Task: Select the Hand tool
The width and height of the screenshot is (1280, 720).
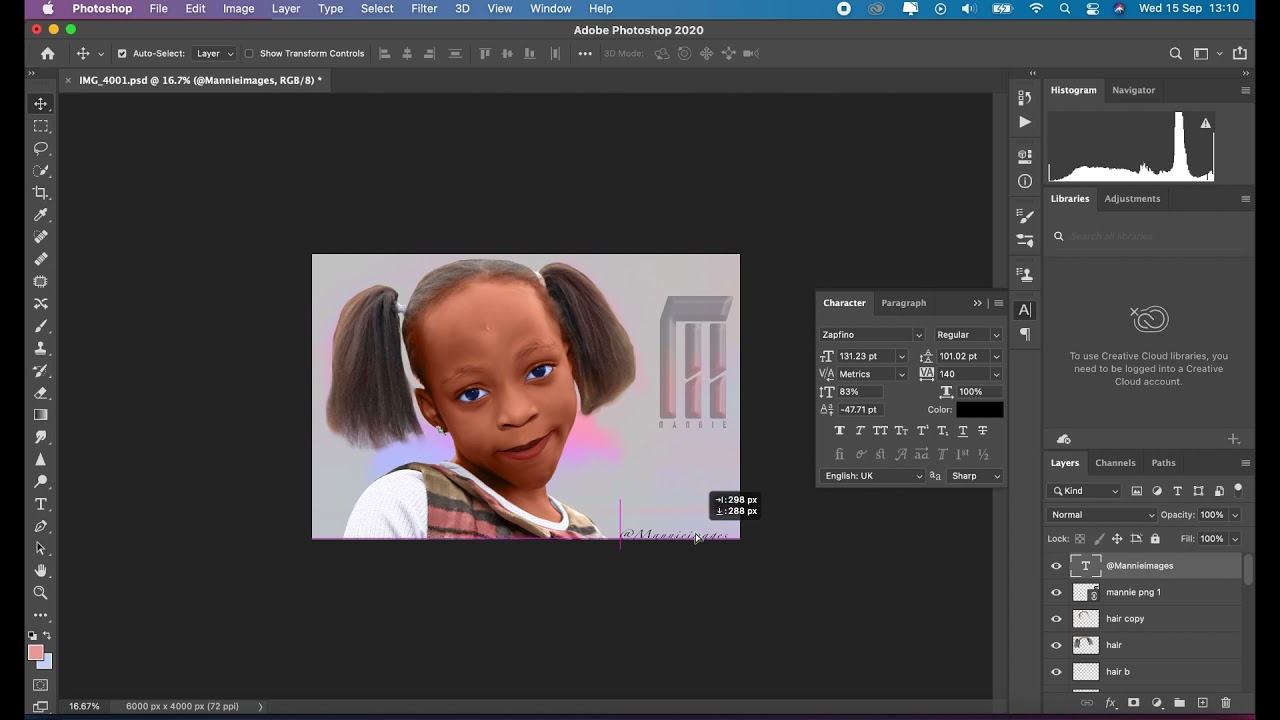Action: pos(41,570)
